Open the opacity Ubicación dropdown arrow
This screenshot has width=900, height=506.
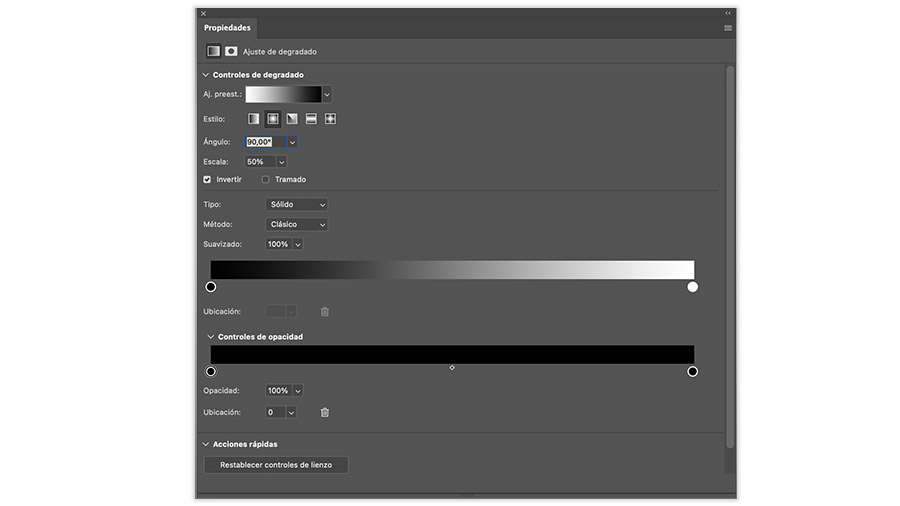(291, 412)
